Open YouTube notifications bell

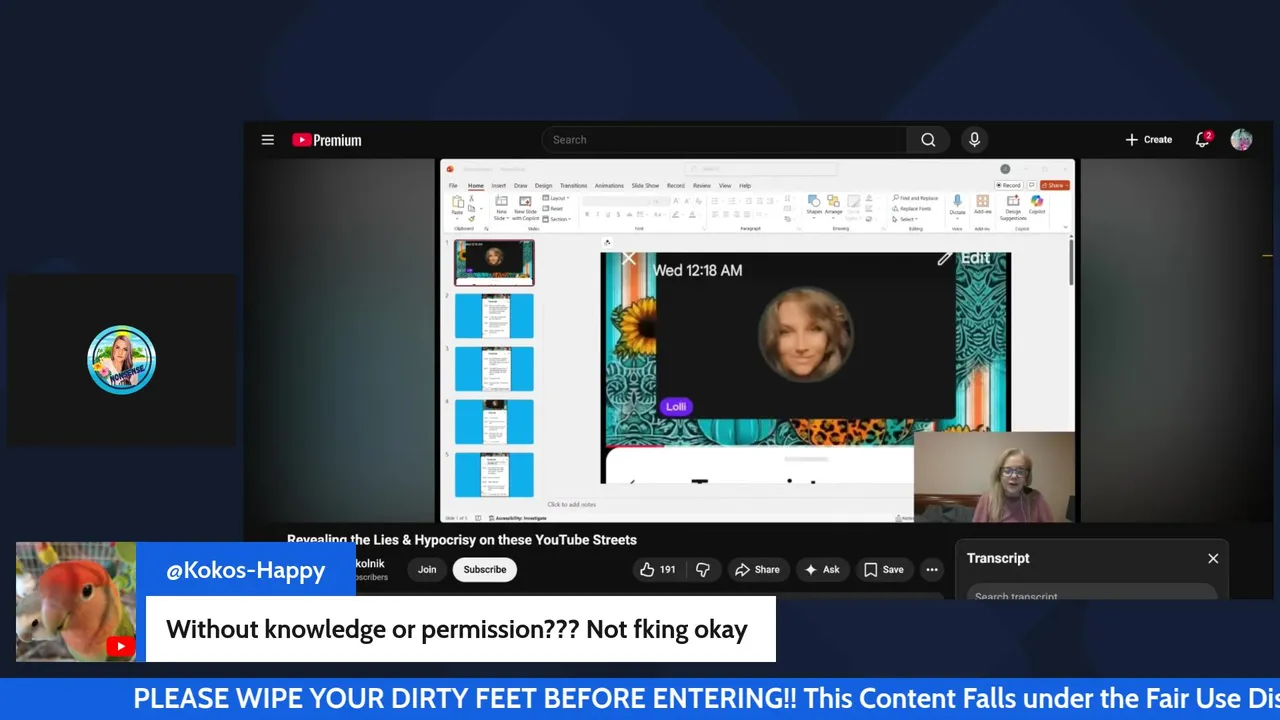[1203, 140]
